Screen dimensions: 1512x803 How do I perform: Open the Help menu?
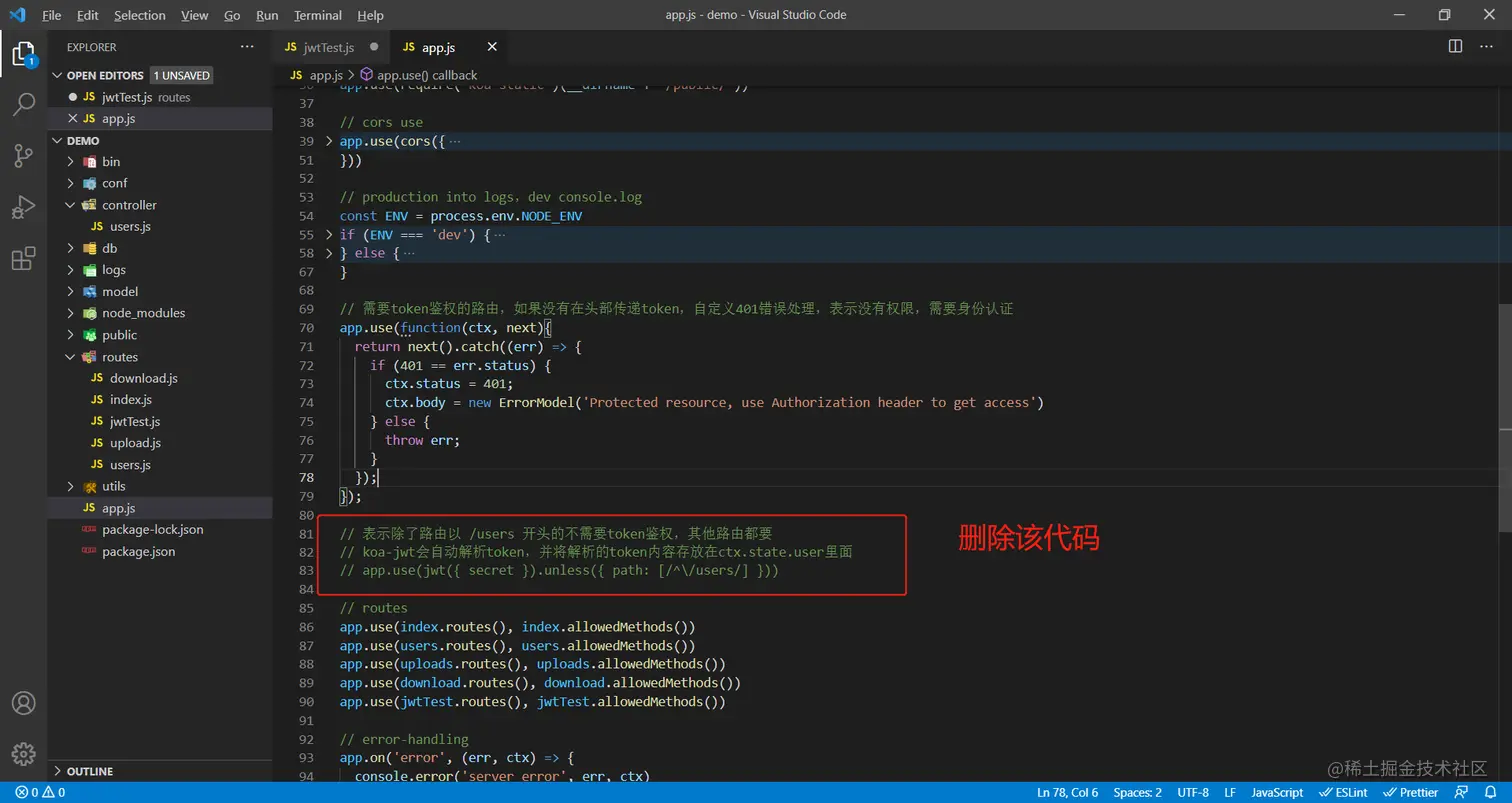point(370,15)
